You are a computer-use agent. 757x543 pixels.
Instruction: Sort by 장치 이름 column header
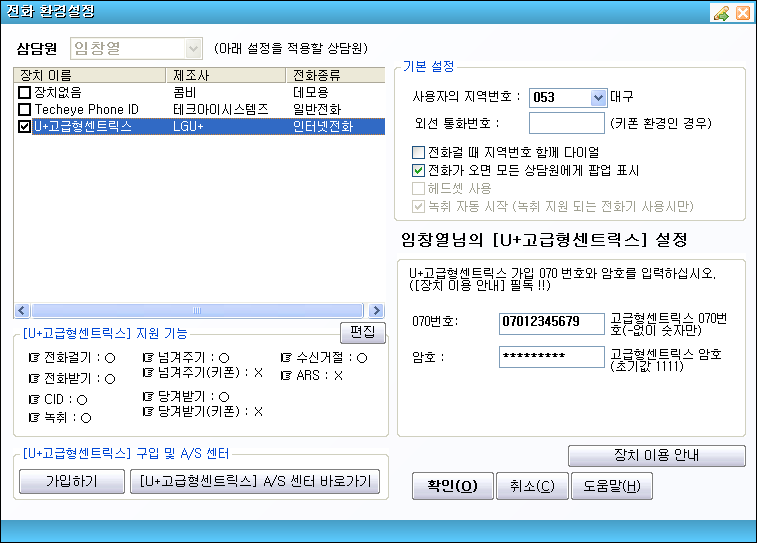[90, 75]
